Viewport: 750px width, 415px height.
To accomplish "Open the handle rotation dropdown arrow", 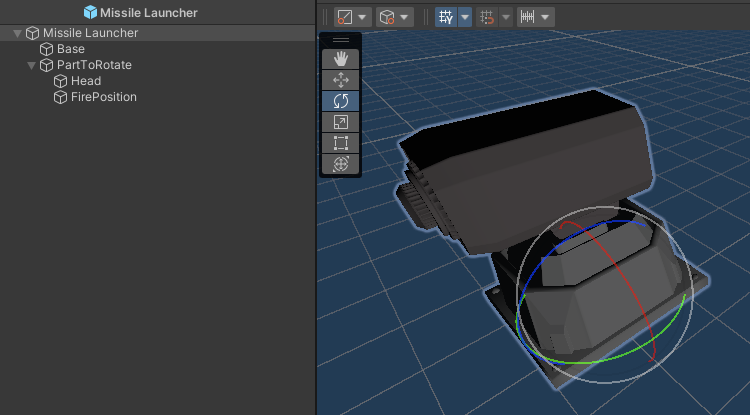I will tap(404, 17).
